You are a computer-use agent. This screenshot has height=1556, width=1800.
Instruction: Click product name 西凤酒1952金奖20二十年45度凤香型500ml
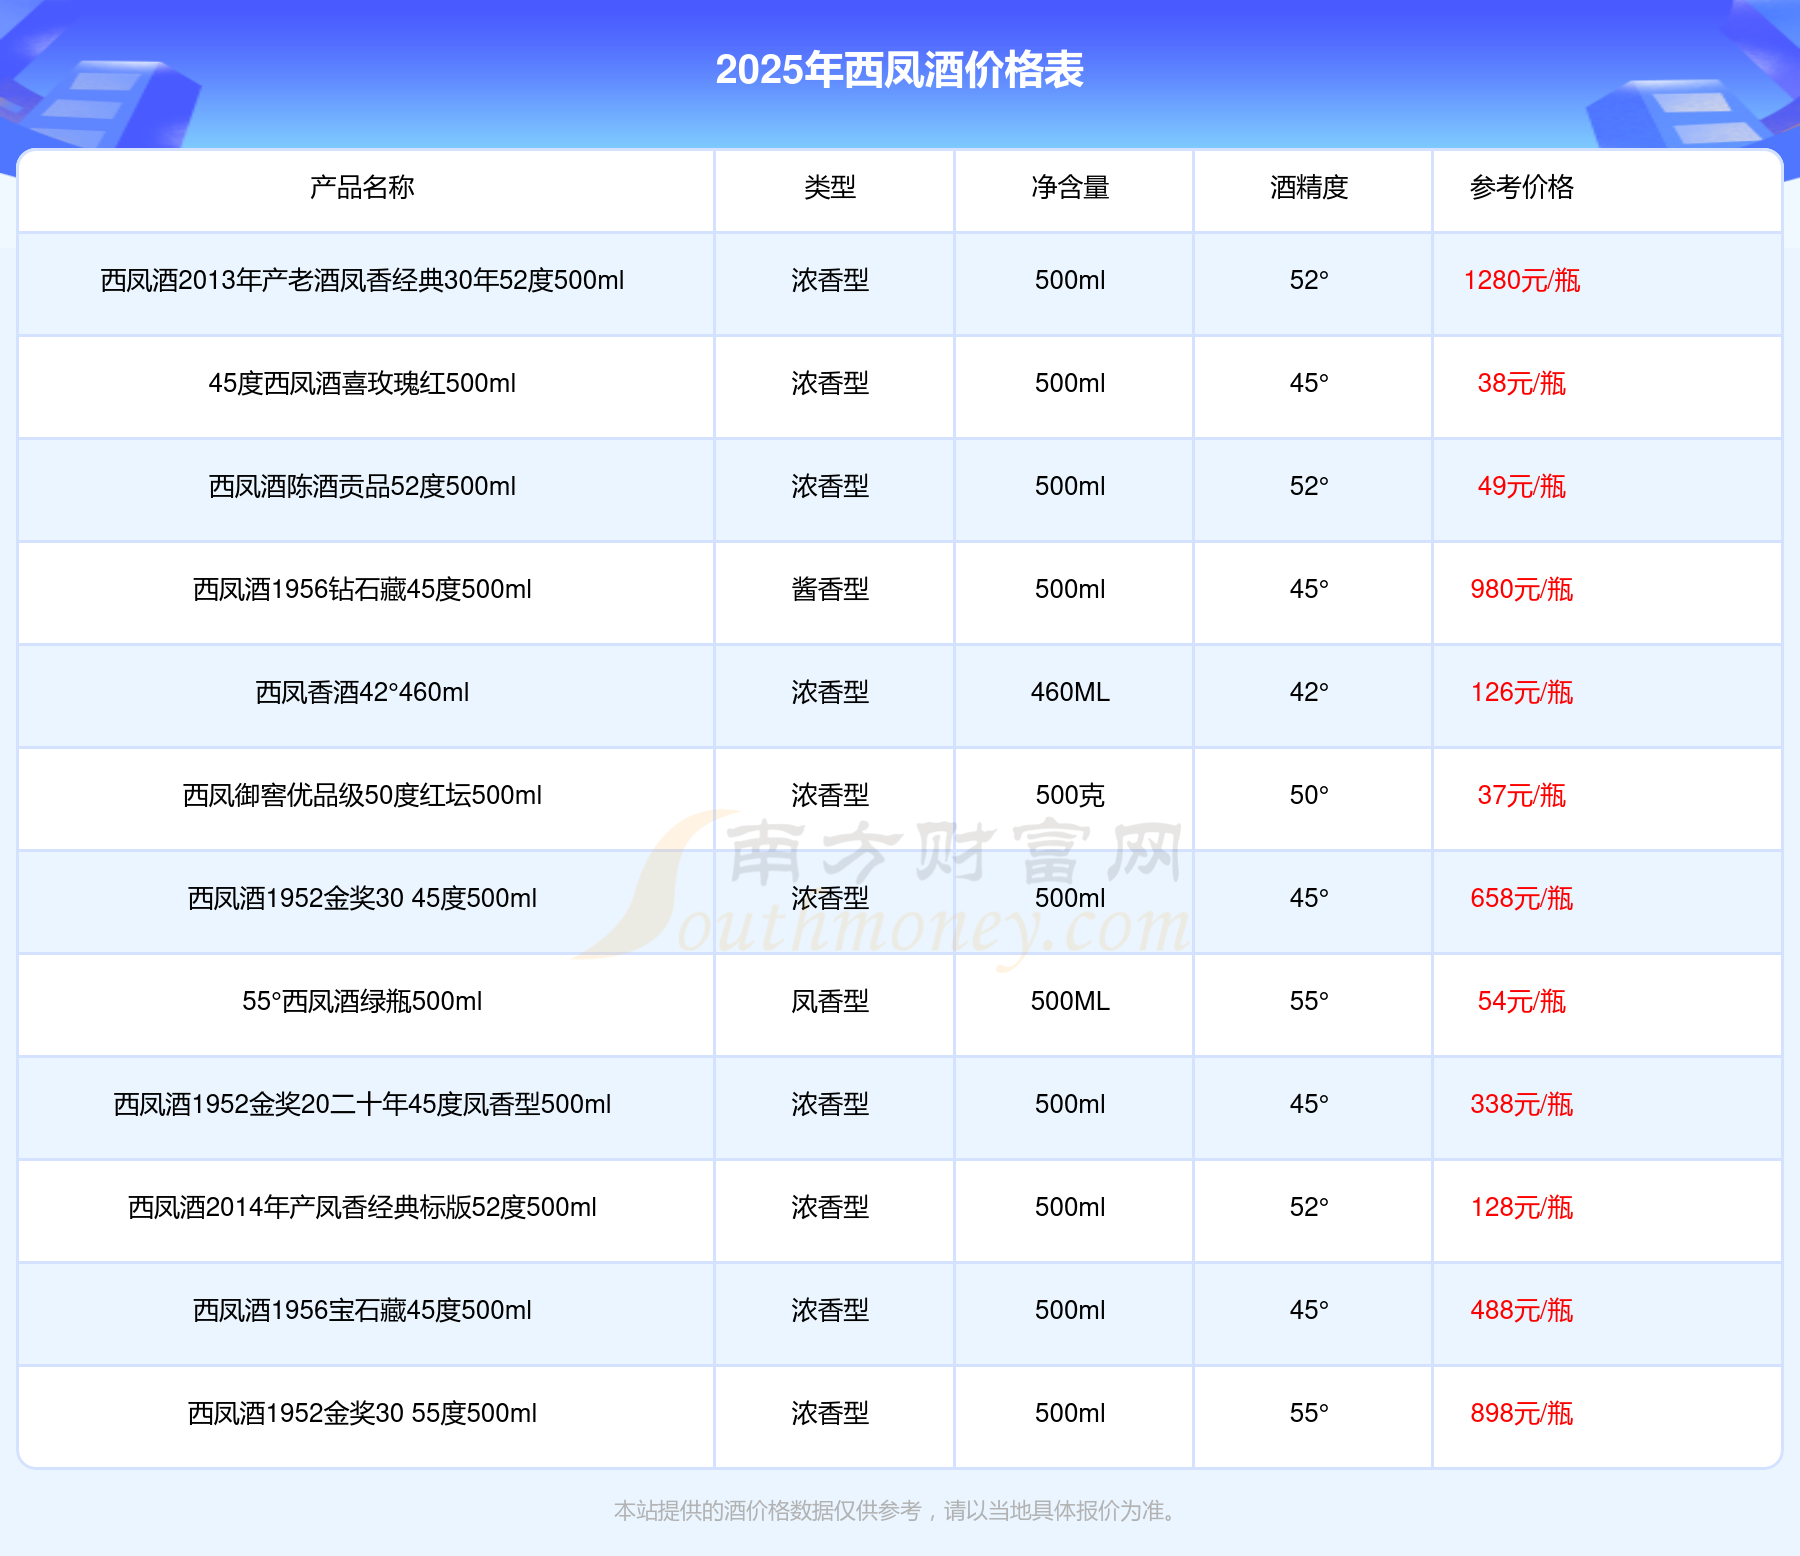pos(362,1104)
